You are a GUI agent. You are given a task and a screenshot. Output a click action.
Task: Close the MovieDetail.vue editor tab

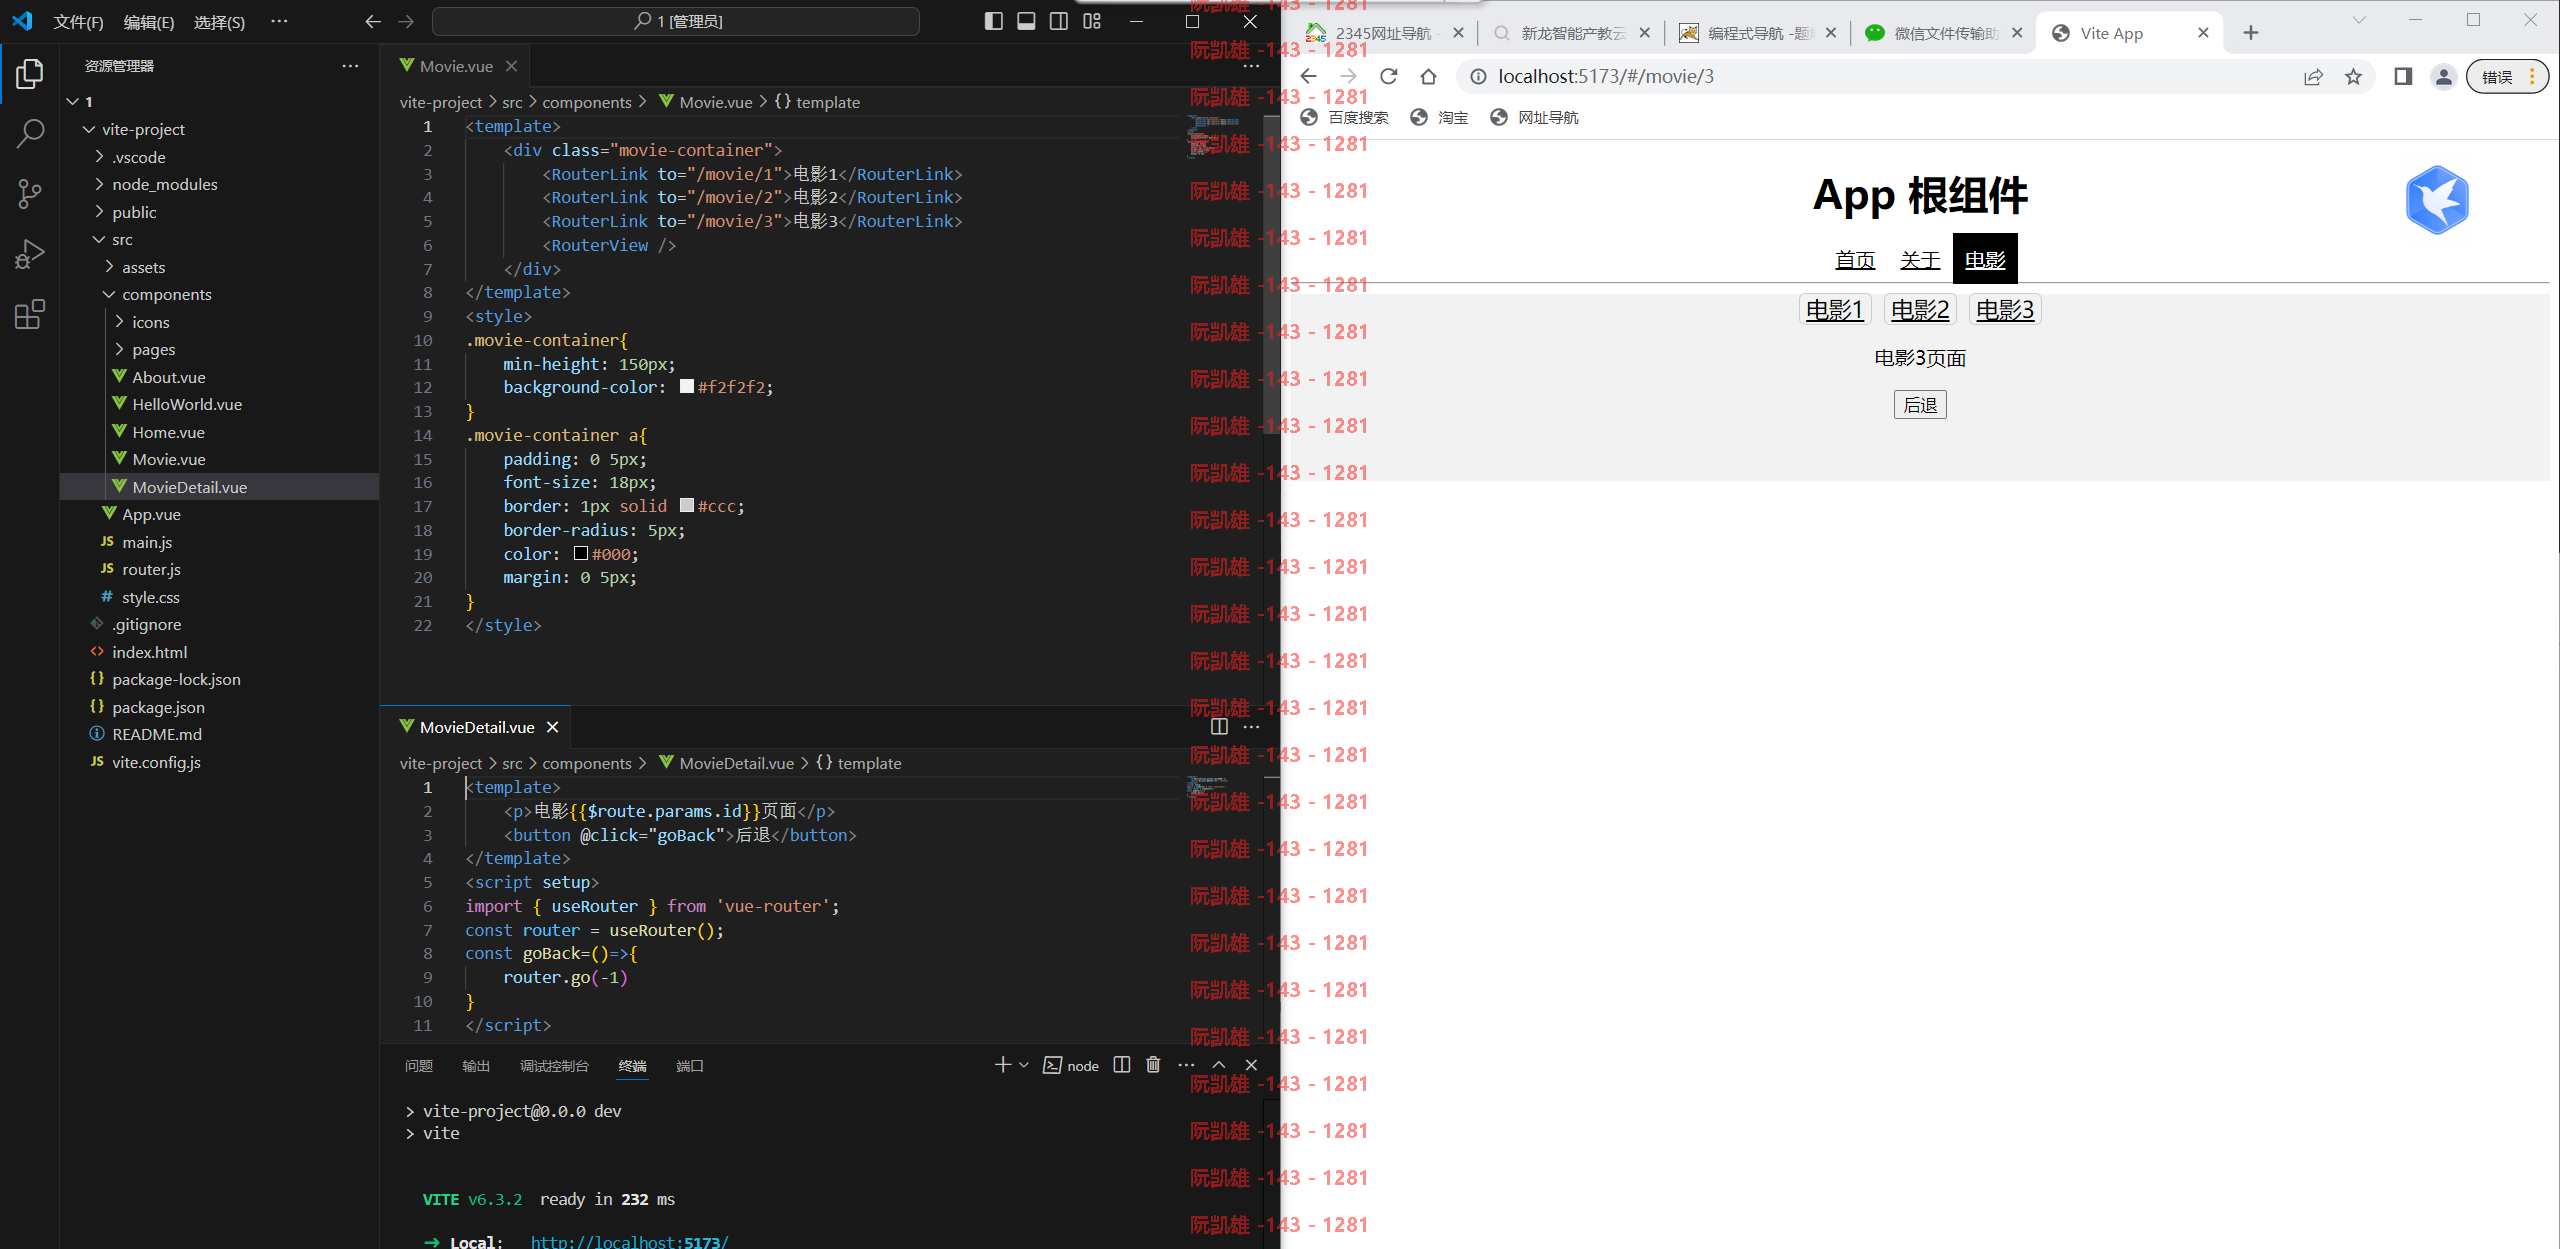552,727
